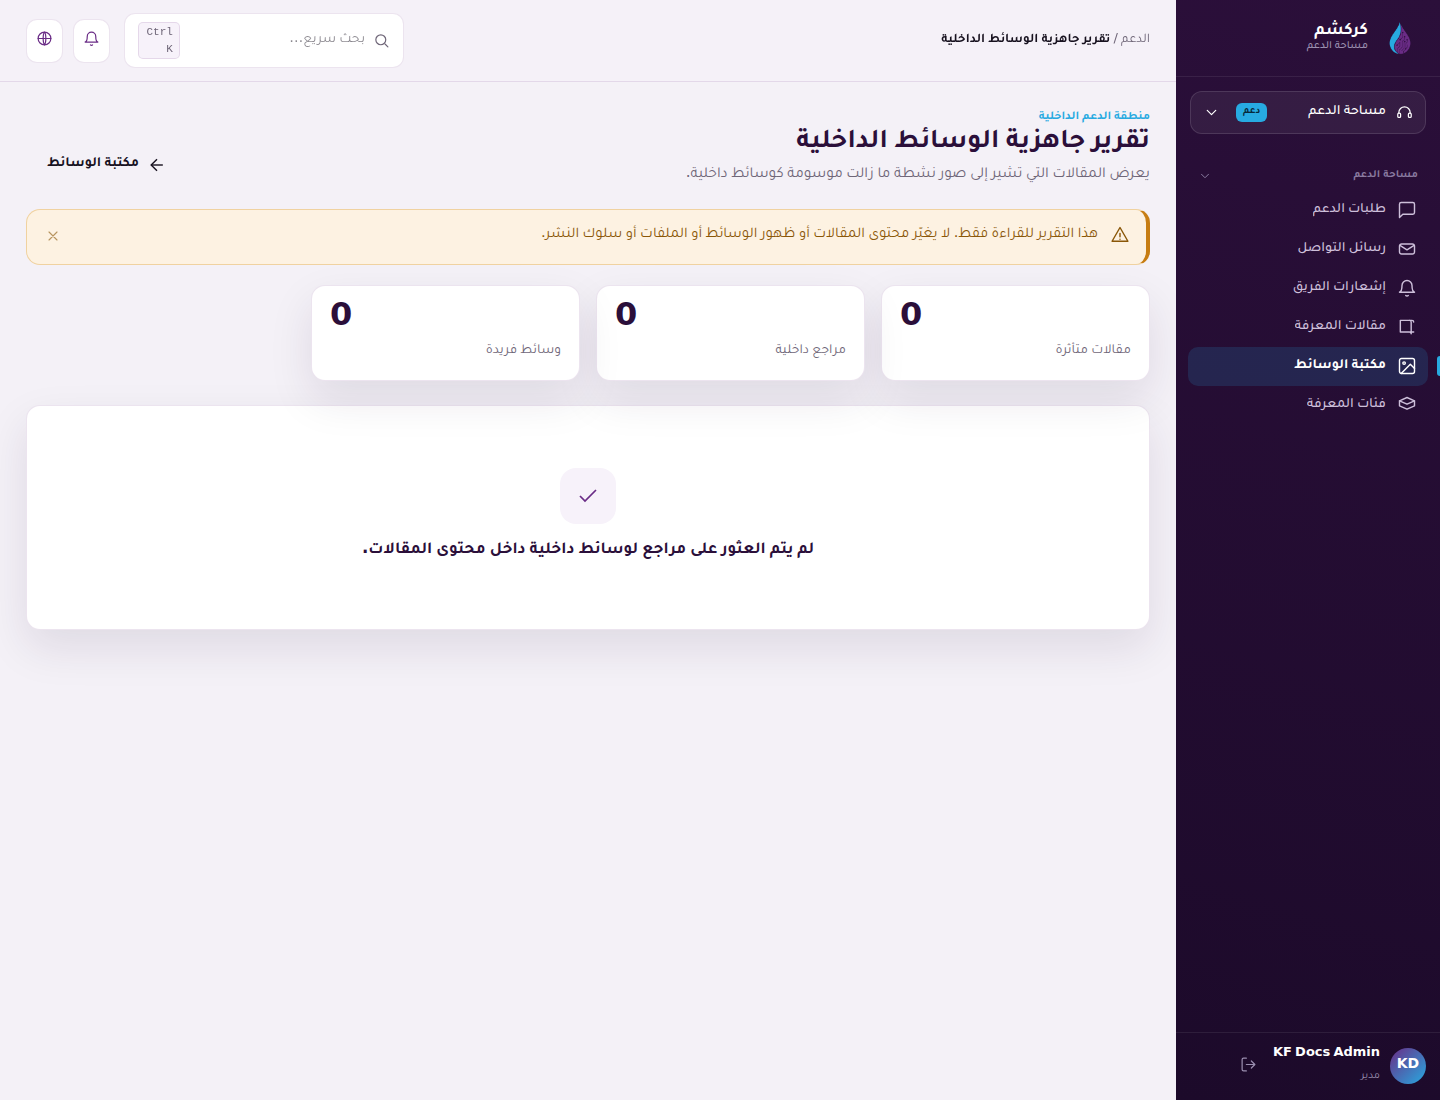
Task: Click the KF Docs Admin username
Action: point(1326,1052)
